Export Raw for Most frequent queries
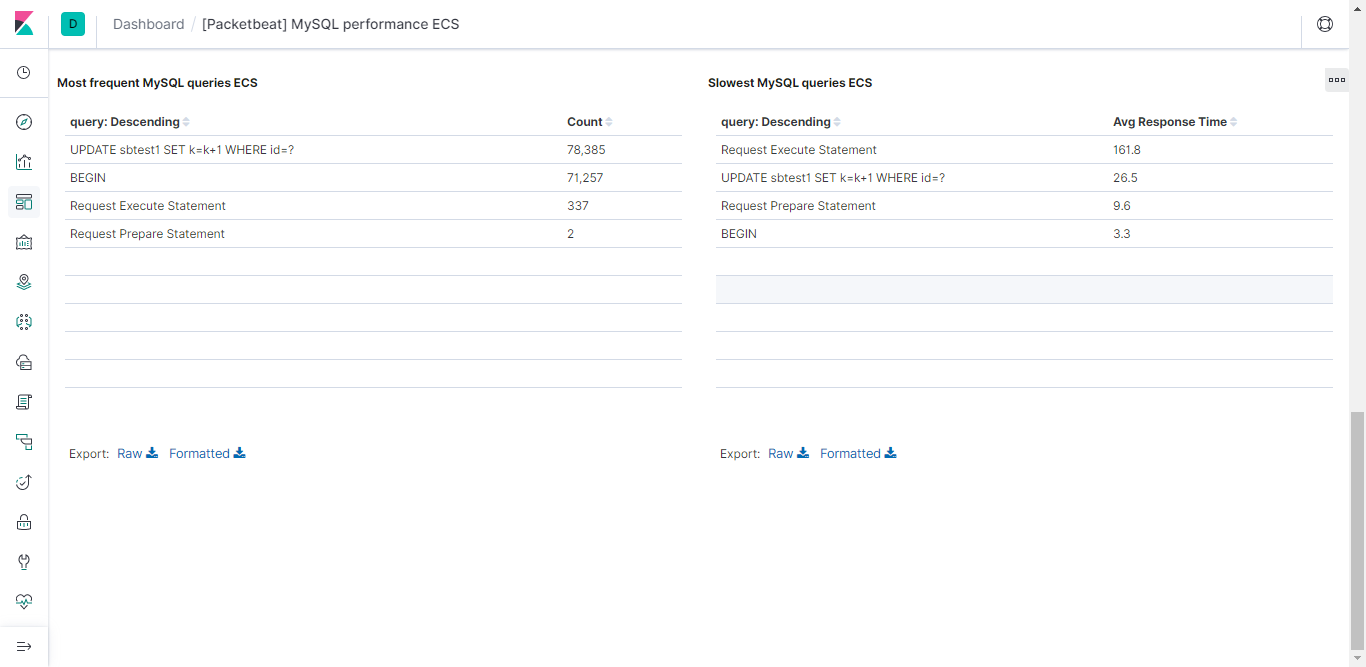 pyautogui.click(x=138, y=453)
